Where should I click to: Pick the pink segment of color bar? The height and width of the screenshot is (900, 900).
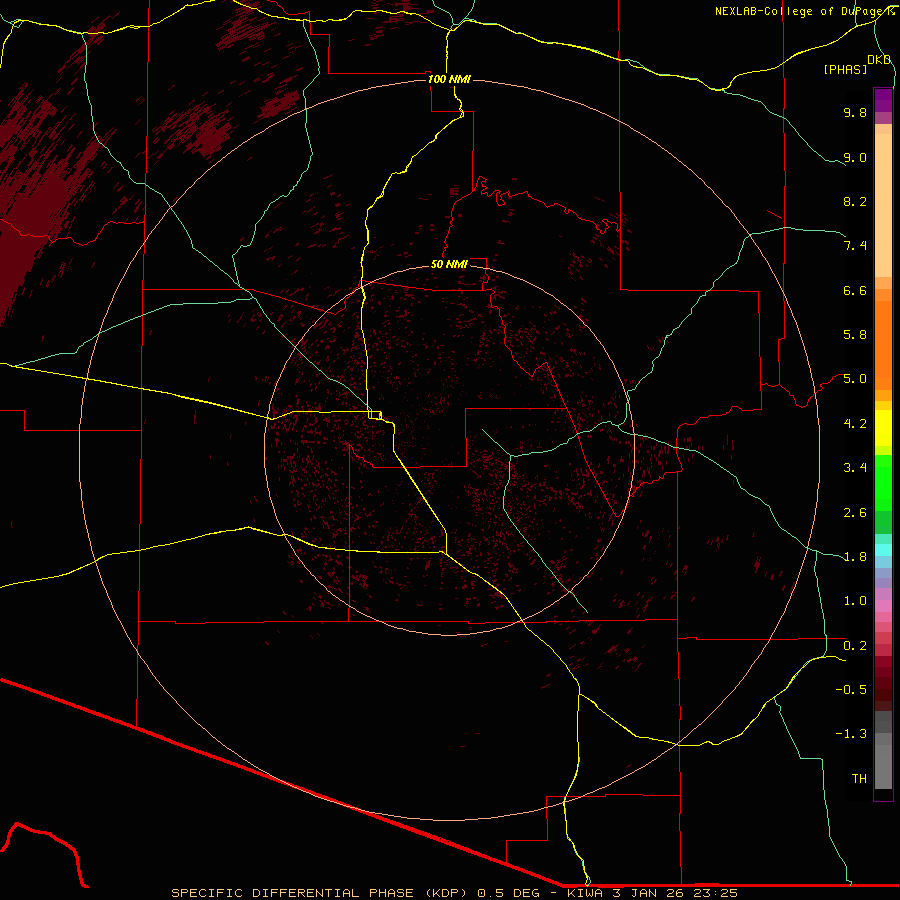(x=883, y=606)
